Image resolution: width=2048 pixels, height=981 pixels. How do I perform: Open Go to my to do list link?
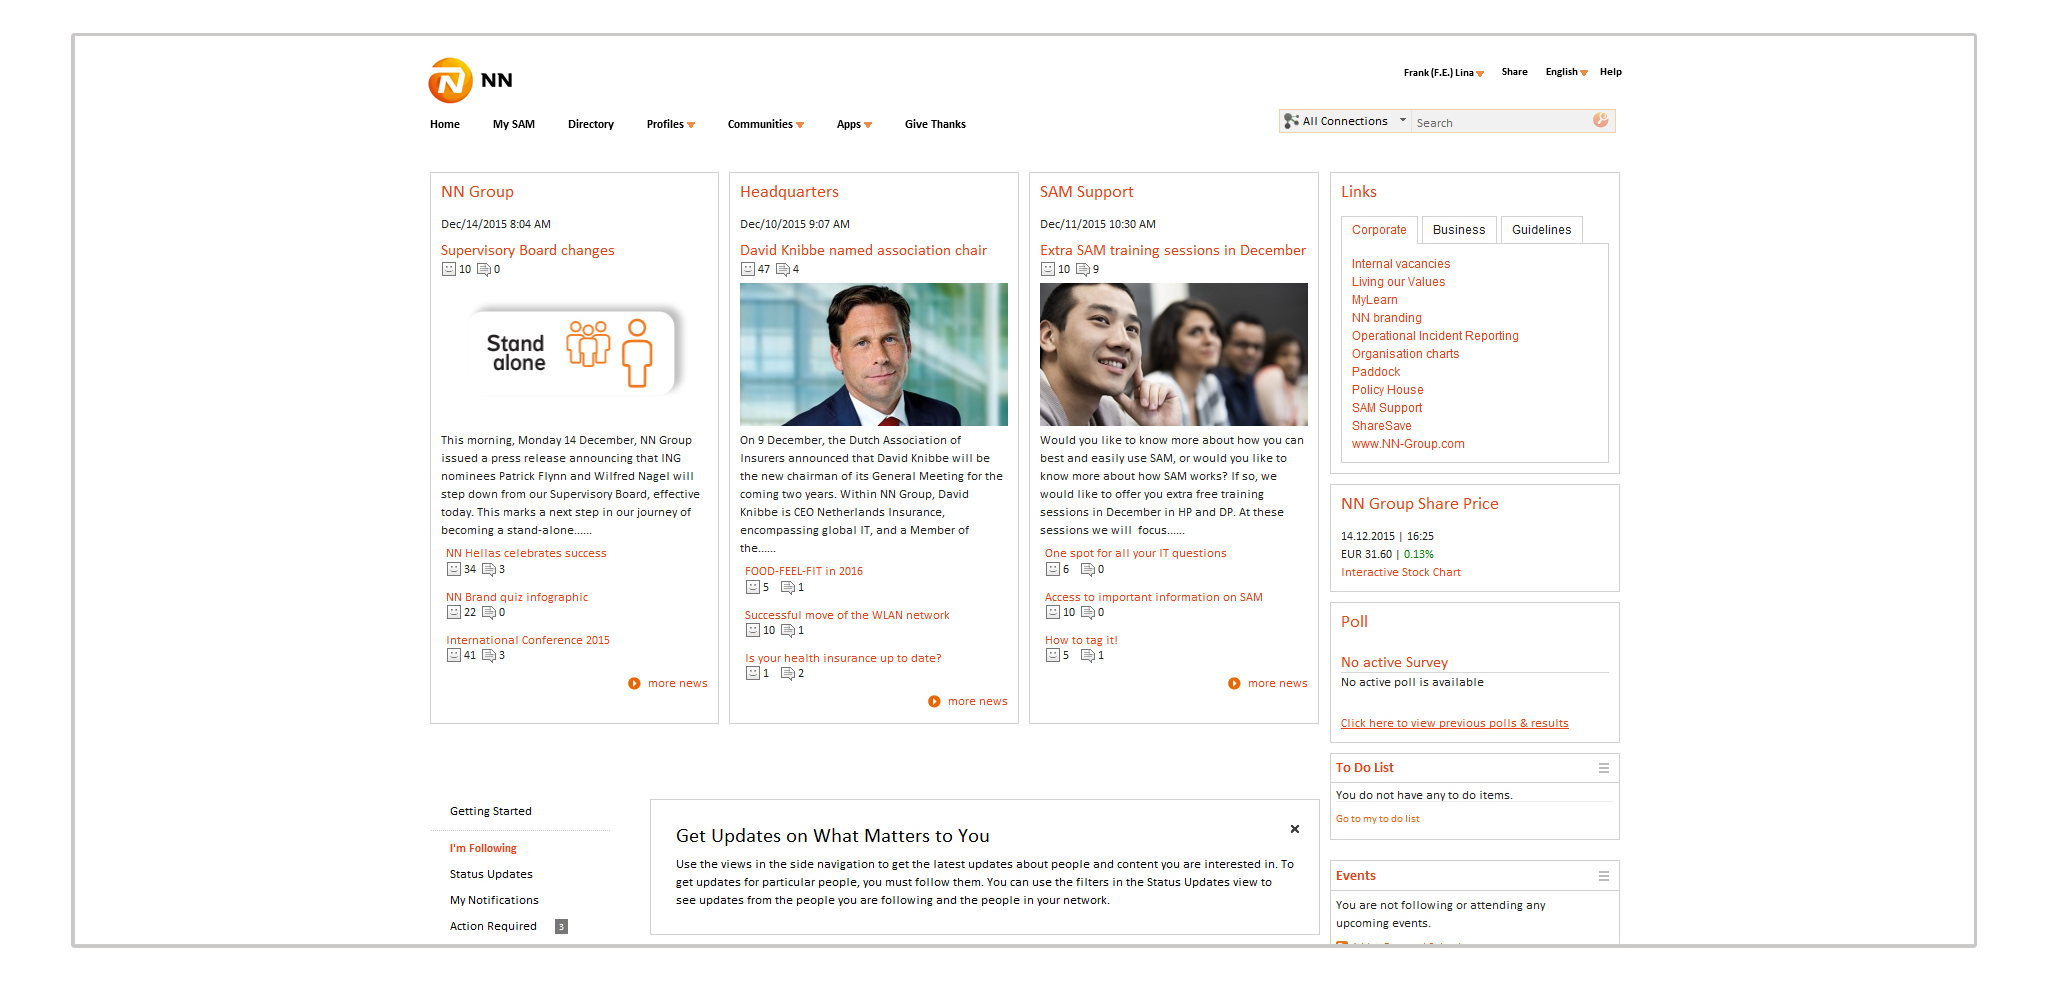pyautogui.click(x=1378, y=819)
